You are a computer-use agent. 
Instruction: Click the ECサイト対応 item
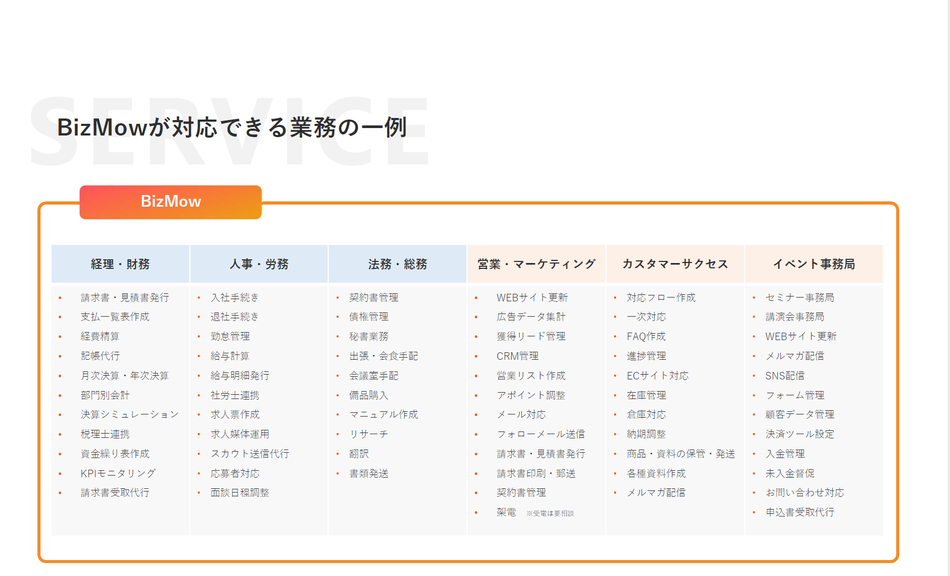(x=657, y=376)
